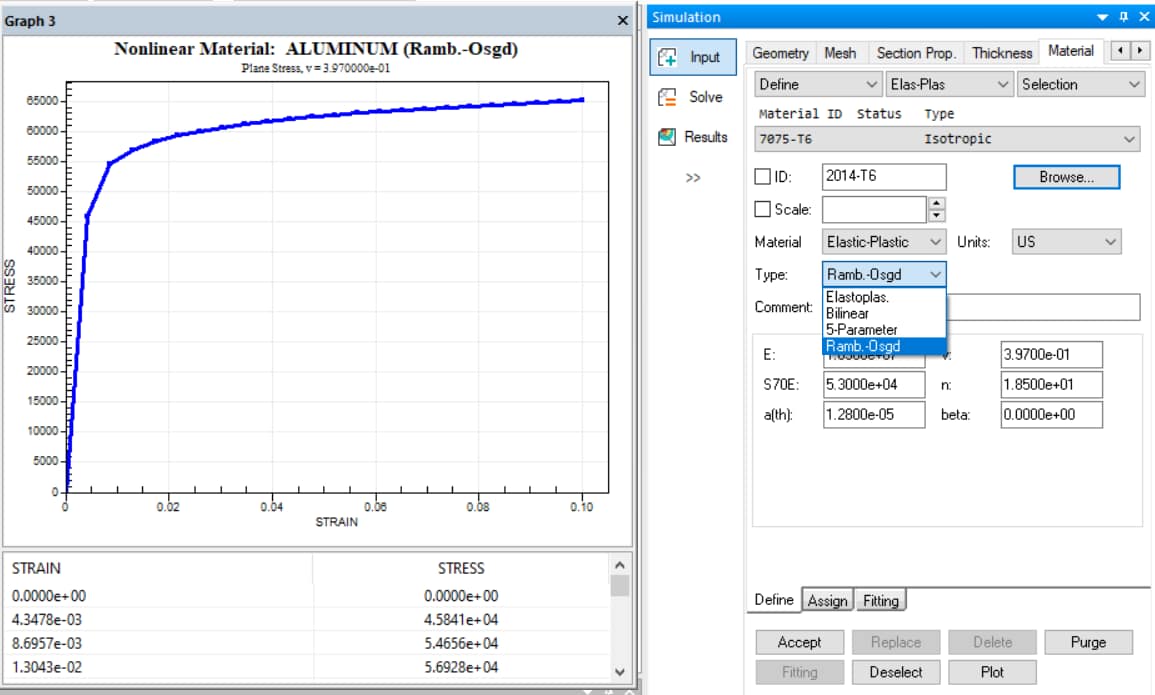Open the Units dropdown showing US

(1065, 242)
